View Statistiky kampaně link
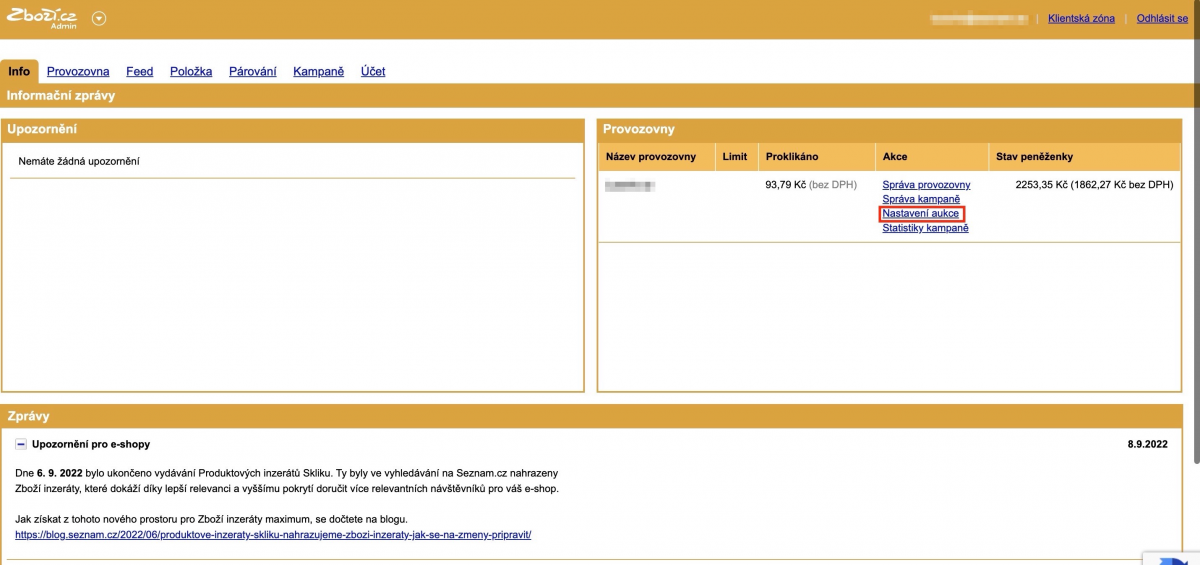1200x565 pixels. tap(925, 228)
